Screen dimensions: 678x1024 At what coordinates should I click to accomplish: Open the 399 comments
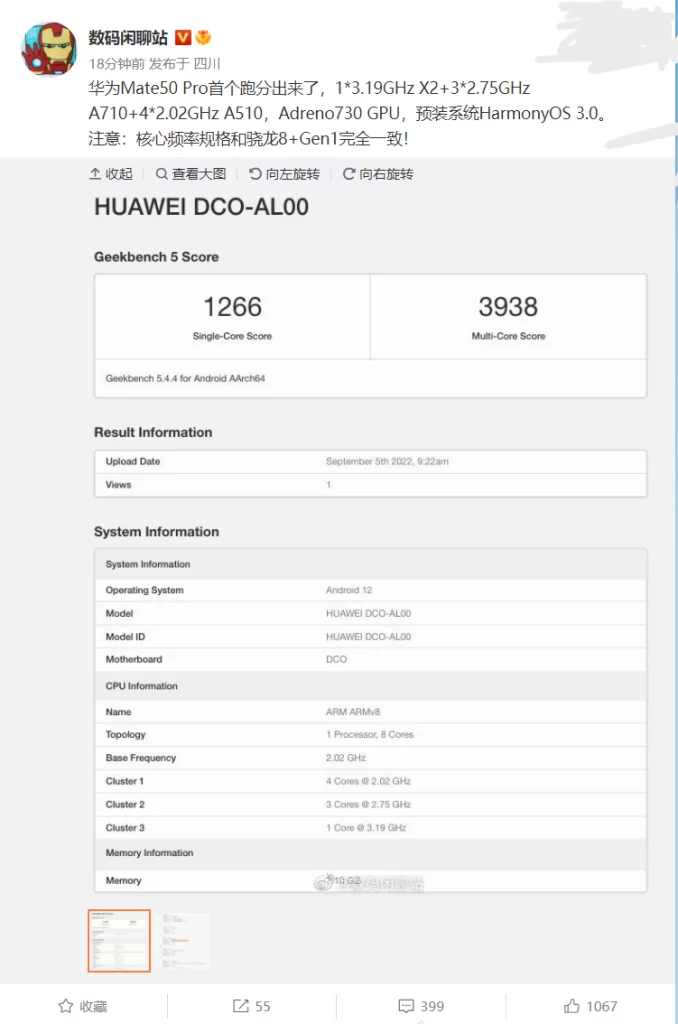tap(421, 1006)
